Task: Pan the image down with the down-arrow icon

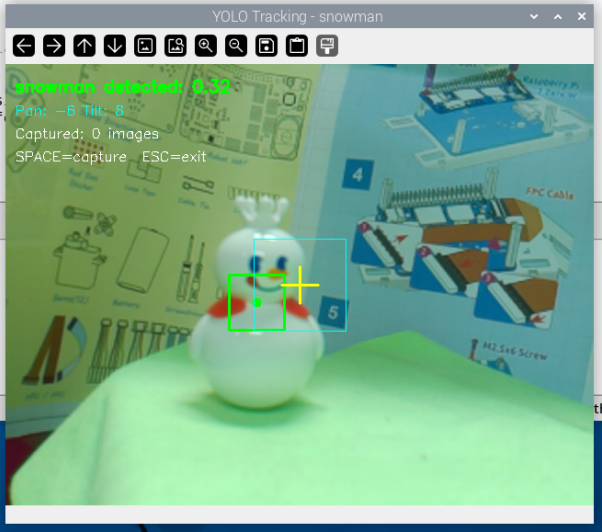Action: pyautogui.click(x=115, y=46)
